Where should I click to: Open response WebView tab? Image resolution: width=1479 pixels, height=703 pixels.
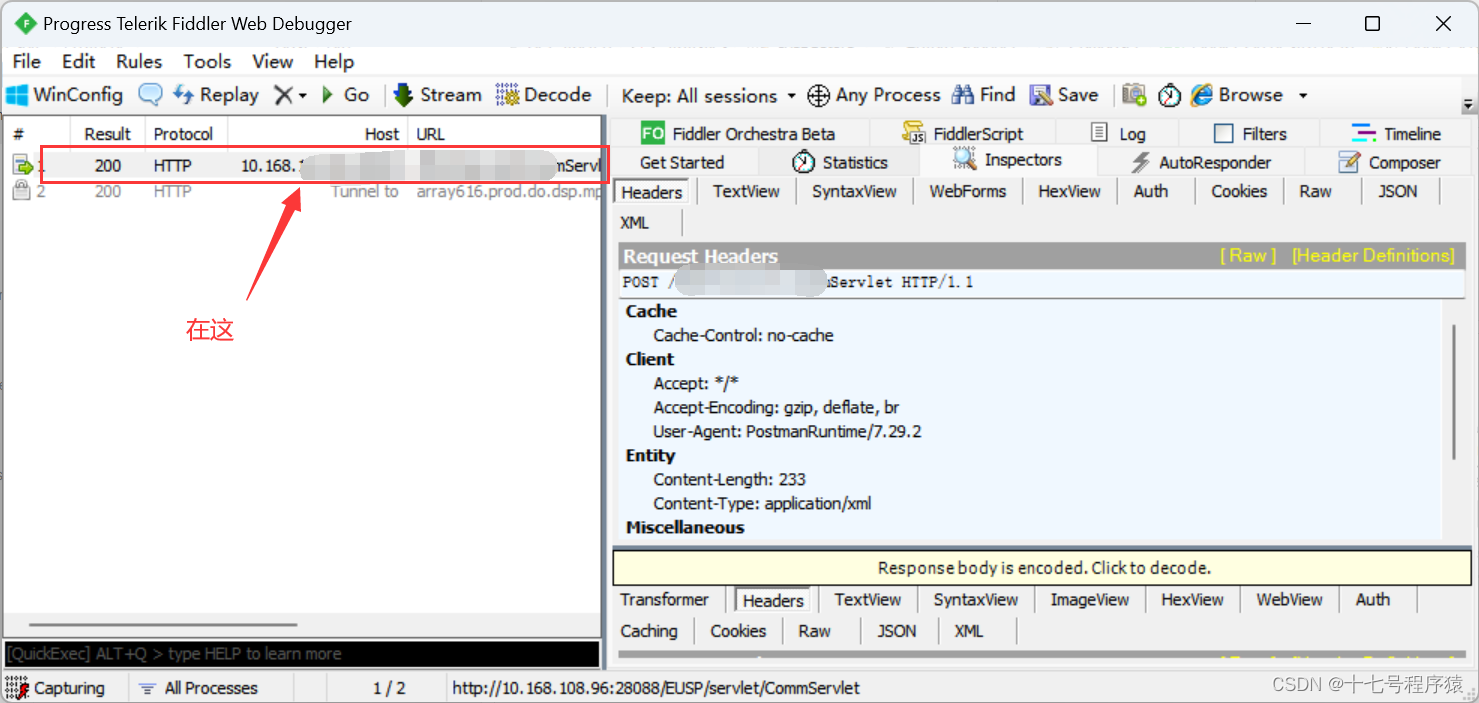tap(1289, 599)
